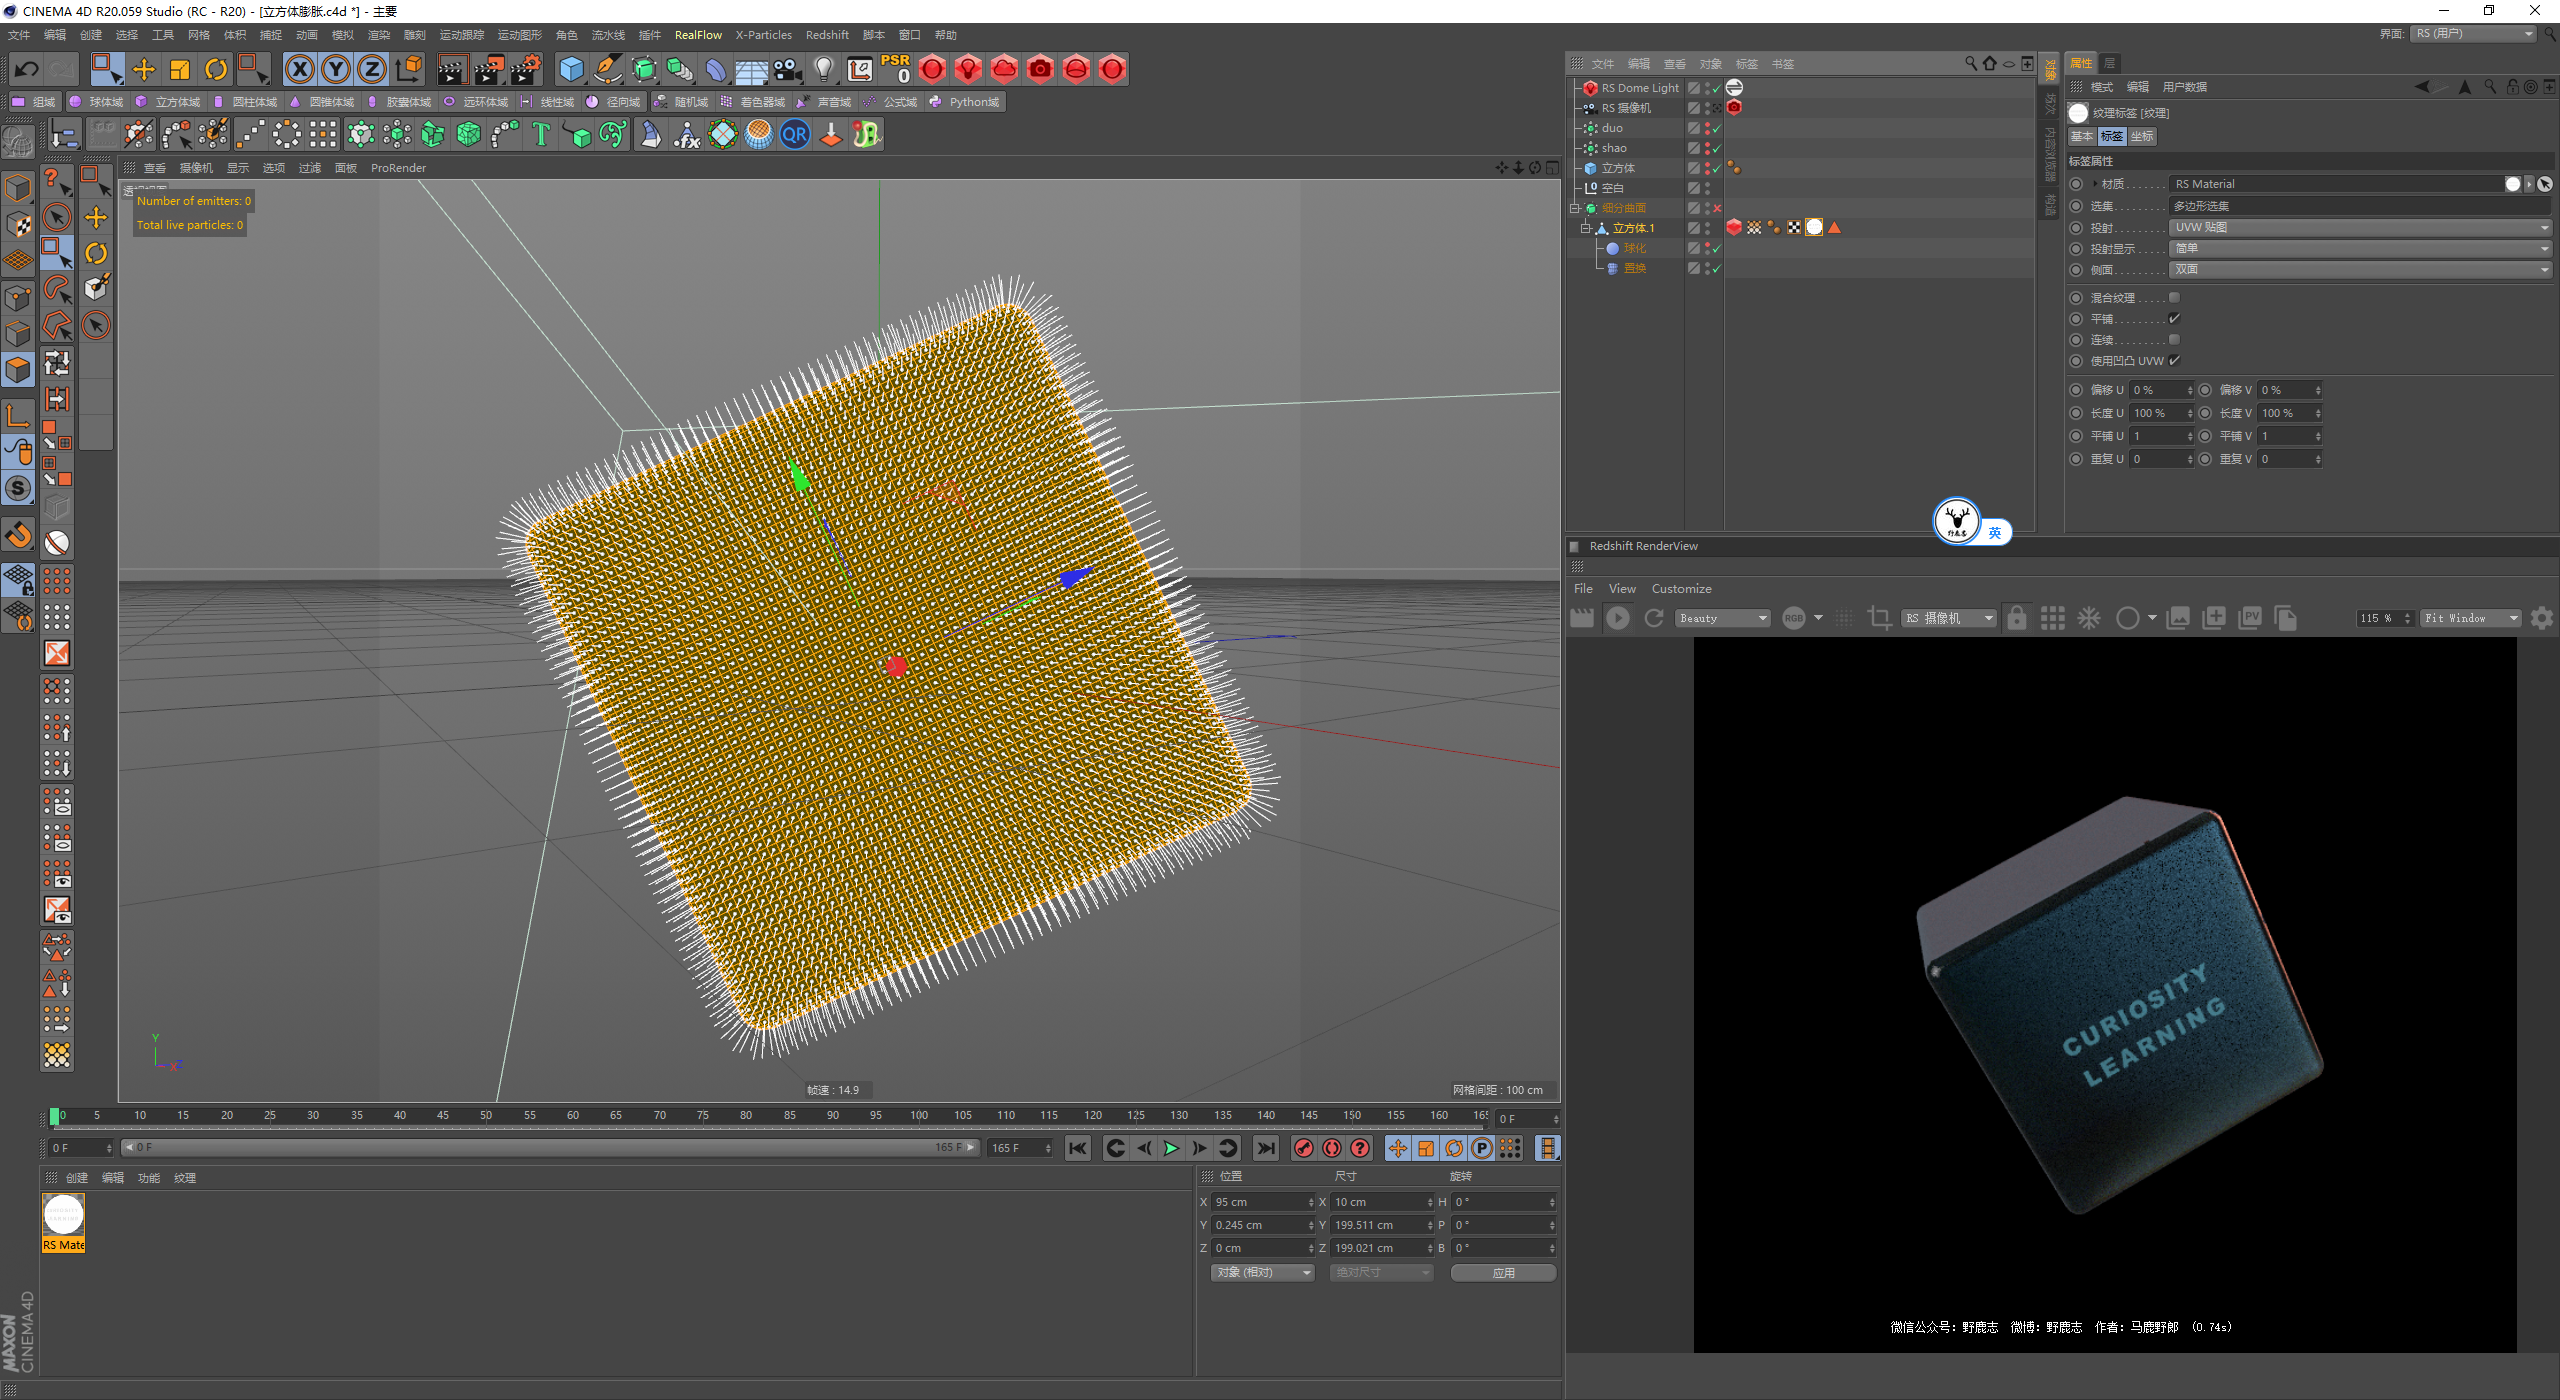Image resolution: width=2560 pixels, height=1400 pixels.
Task: Click the crop region icon in RenderView
Action: (x=1879, y=619)
